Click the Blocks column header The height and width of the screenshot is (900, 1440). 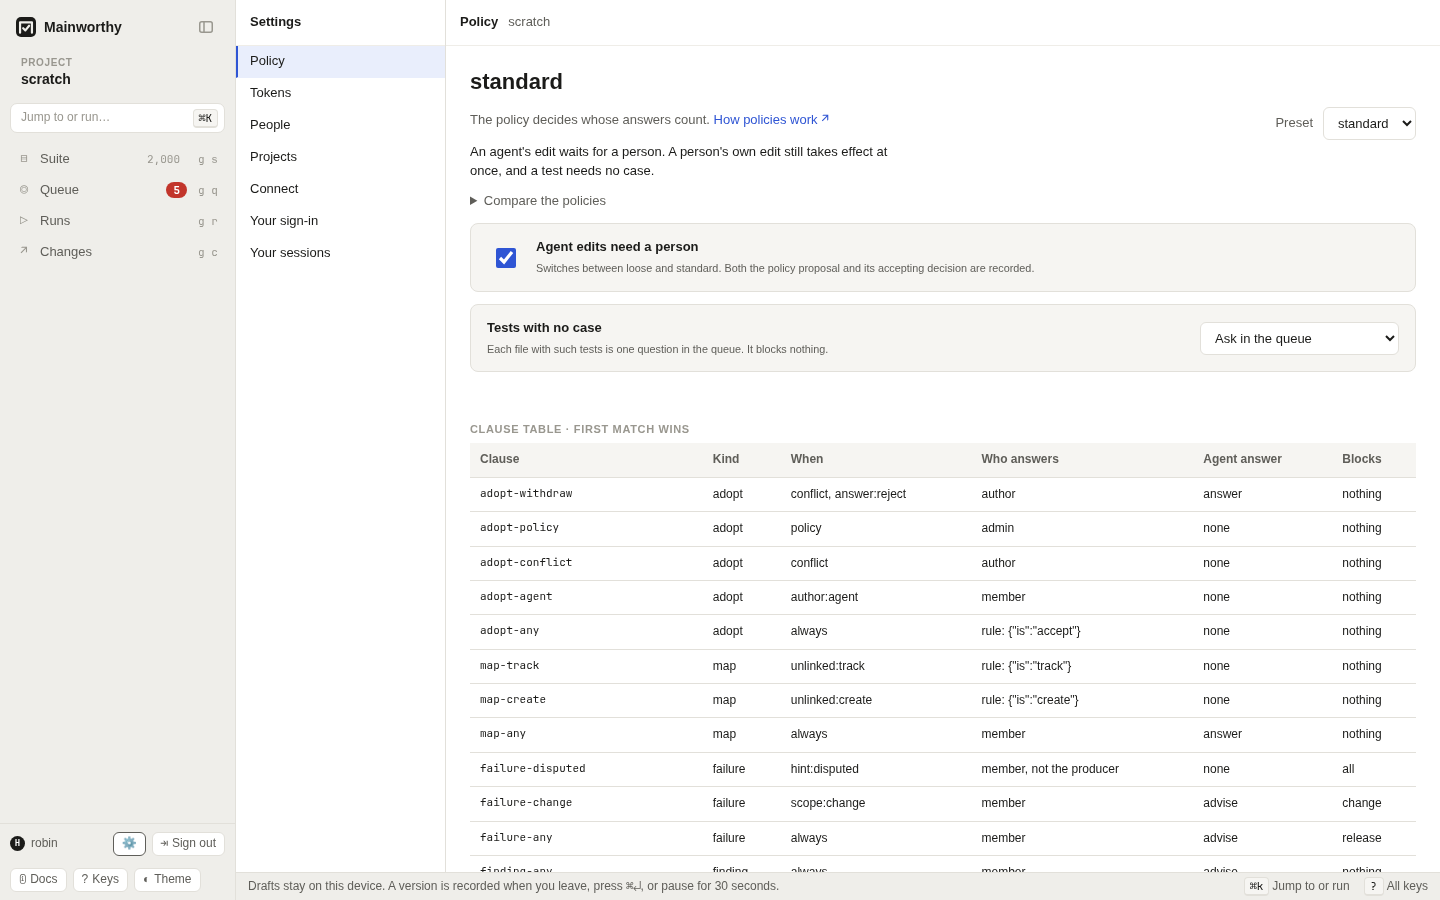coord(1374,460)
